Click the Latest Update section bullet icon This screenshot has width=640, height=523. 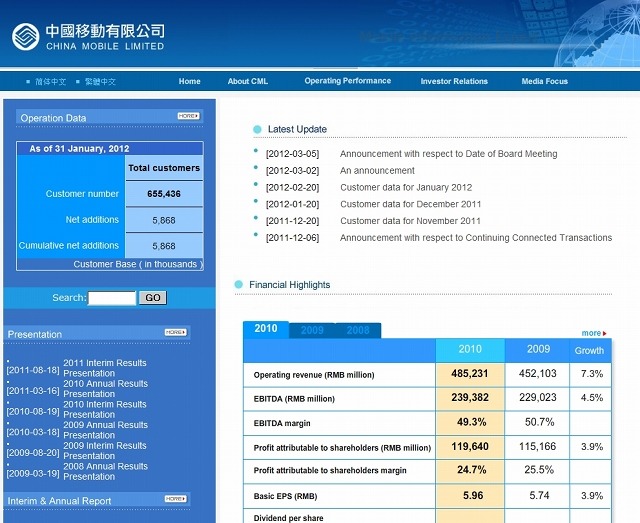[x=257, y=129]
